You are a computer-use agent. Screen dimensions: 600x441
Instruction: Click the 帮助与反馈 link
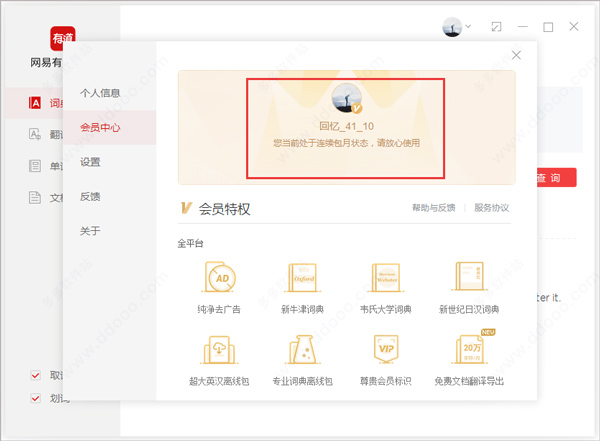tap(434, 208)
